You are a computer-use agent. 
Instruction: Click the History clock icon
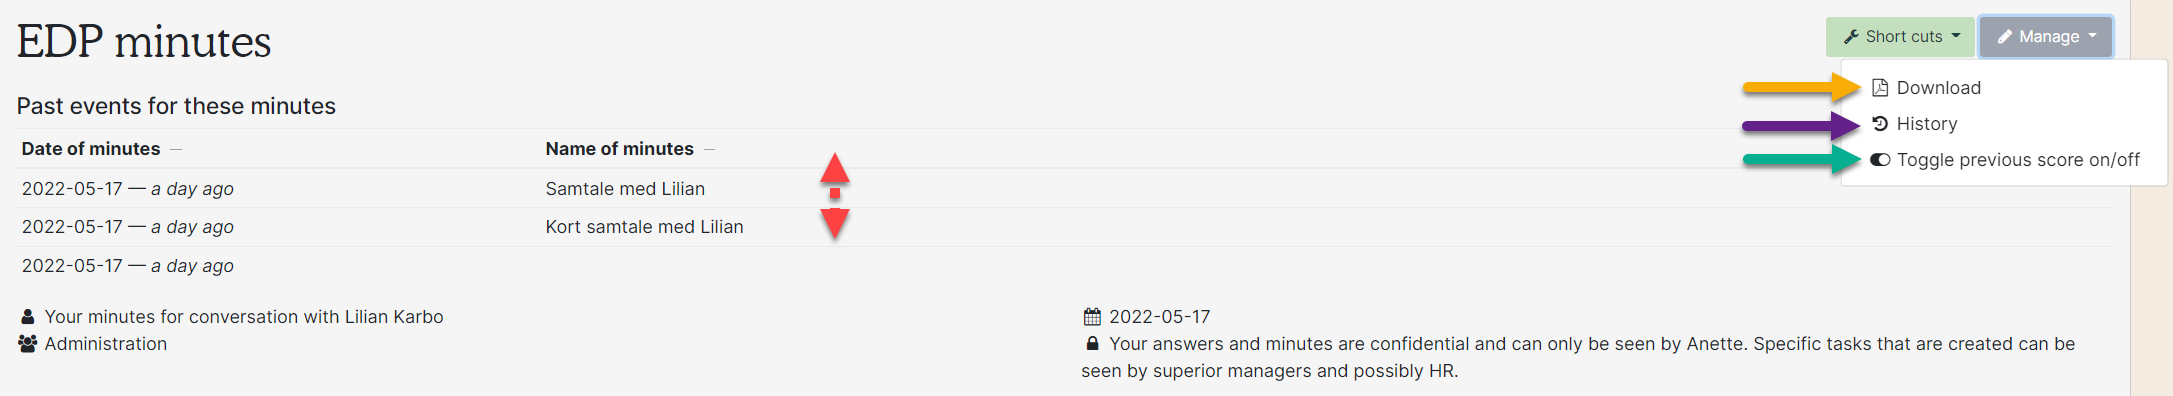pos(1880,123)
